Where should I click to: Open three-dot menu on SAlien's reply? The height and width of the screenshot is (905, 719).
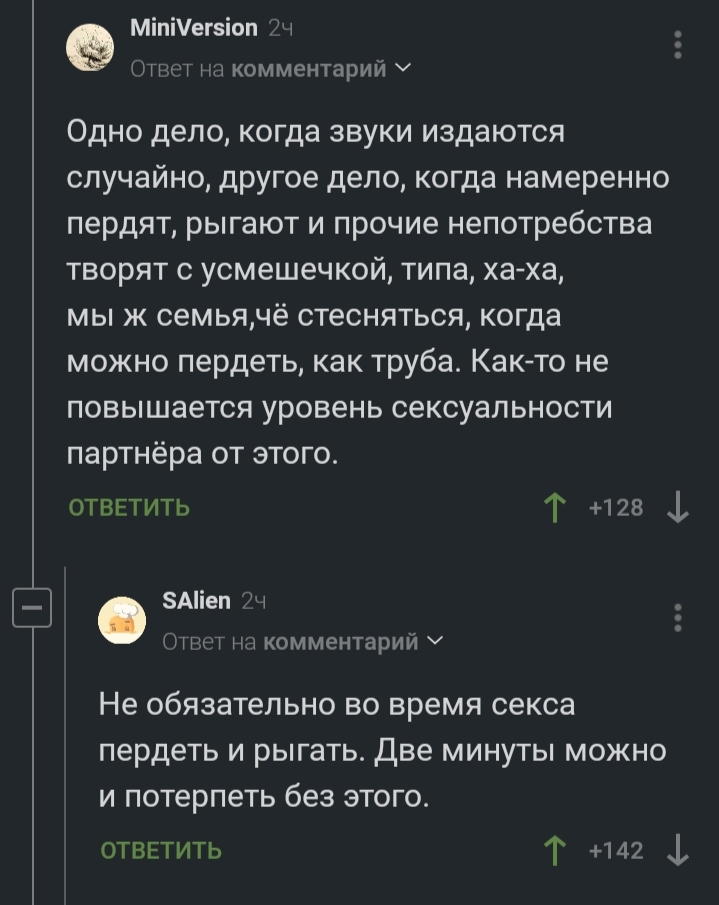point(679,619)
